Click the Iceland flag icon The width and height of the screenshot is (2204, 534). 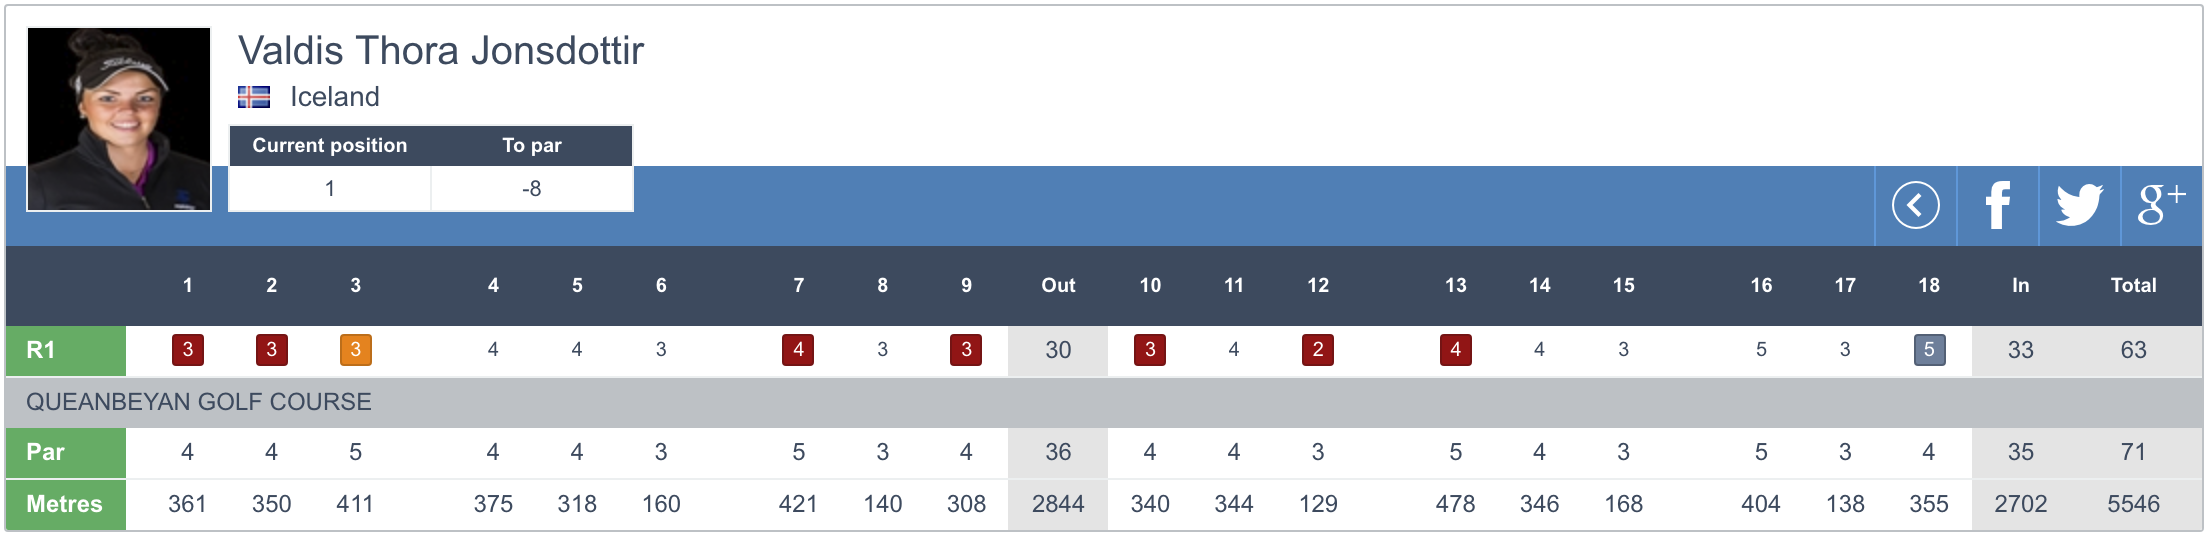tap(254, 97)
